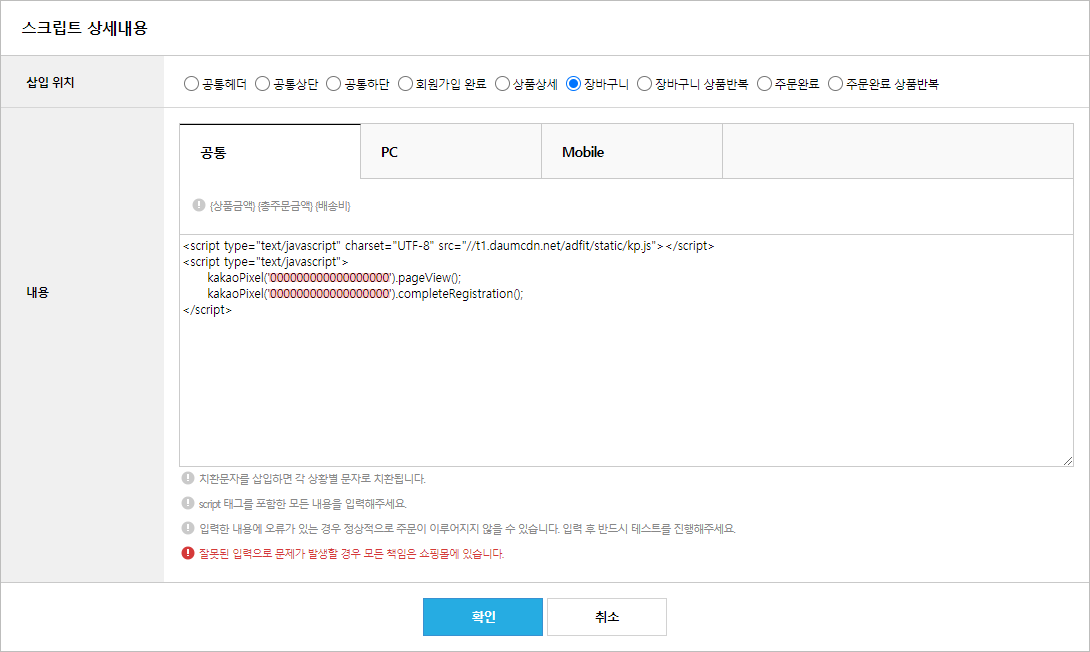Click the info icon before 치환문자를 삽입하면
This screenshot has height=652, width=1090.
coord(188,478)
